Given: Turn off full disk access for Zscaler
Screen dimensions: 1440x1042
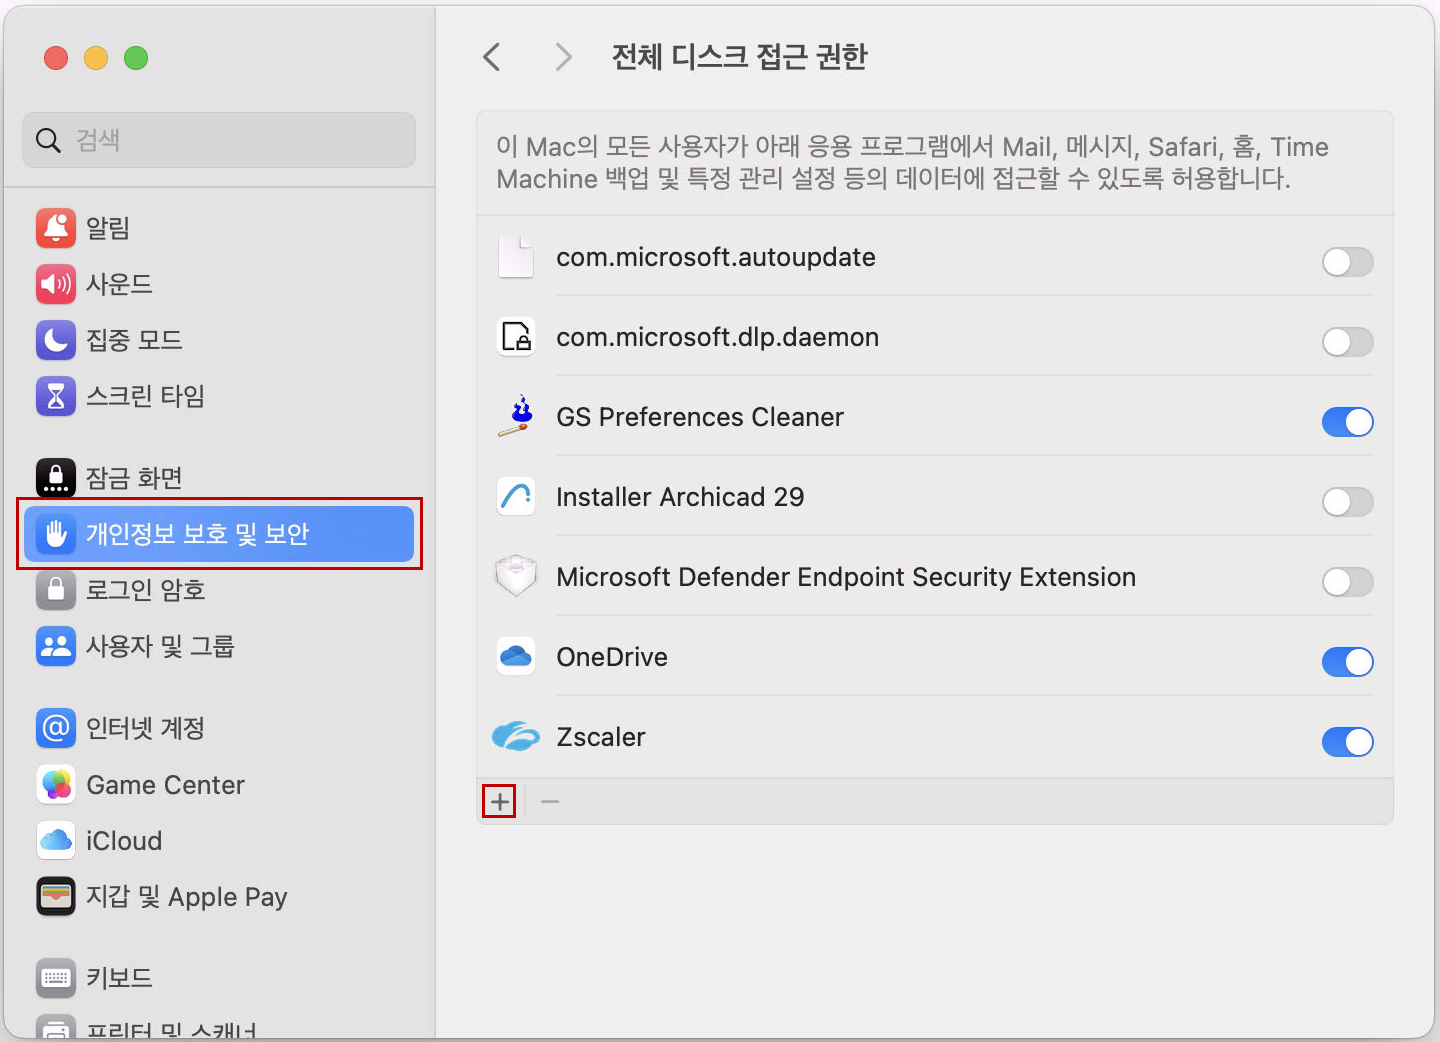Looking at the screenshot, I should pos(1347,742).
